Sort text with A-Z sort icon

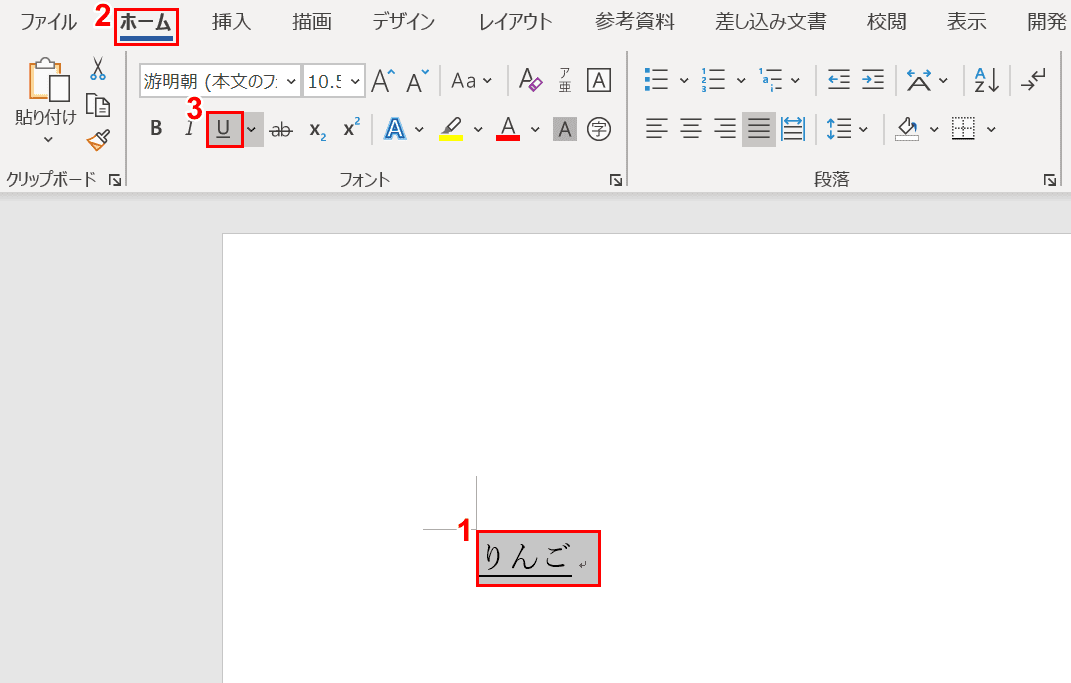(987, 81)
